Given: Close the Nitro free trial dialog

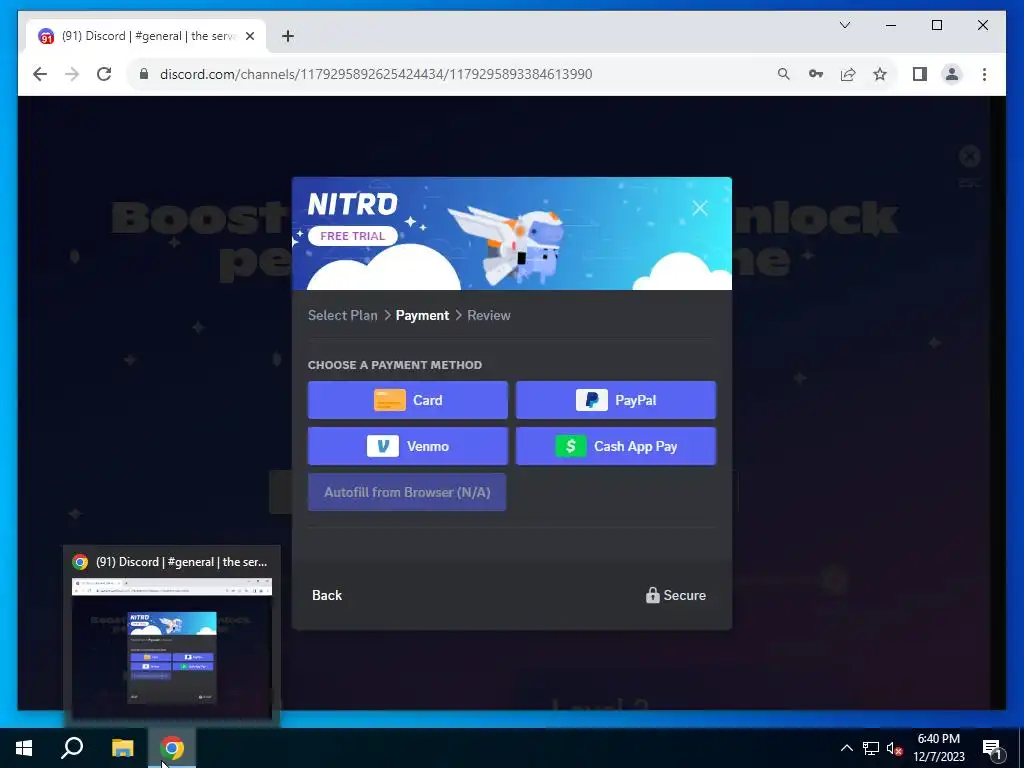Looking at the screenshot, I should click(699, 208).
